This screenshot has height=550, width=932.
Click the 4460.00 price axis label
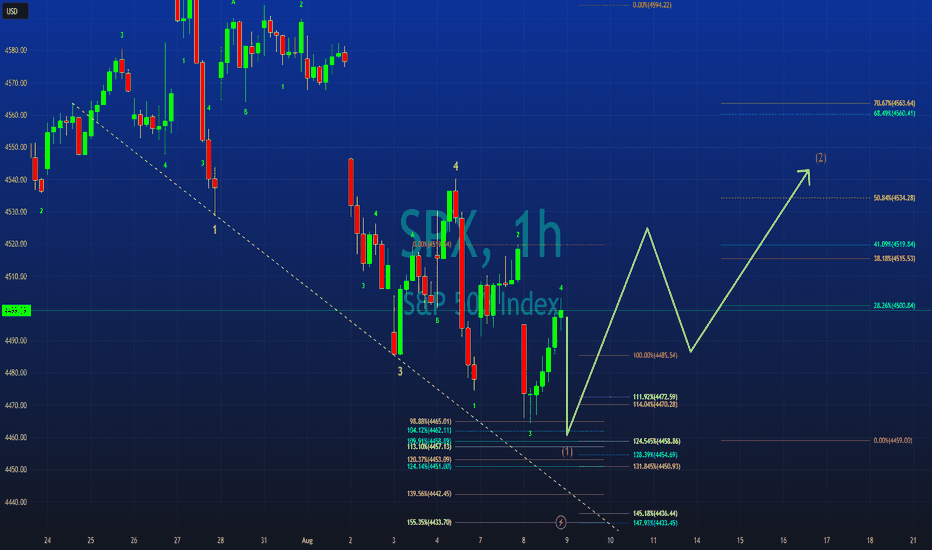tap(15, 438)
